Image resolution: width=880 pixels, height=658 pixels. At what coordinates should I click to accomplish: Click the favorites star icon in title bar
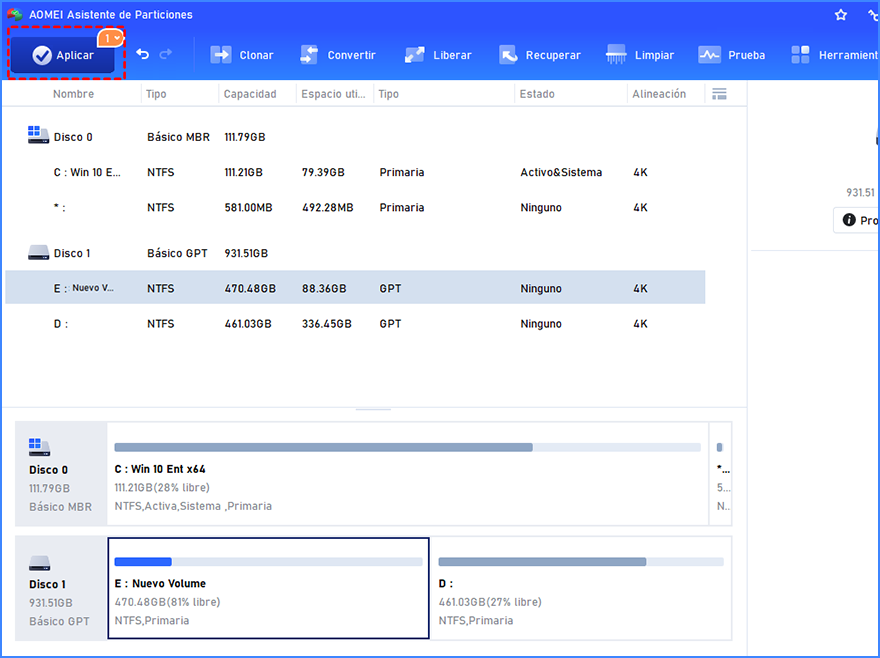click(841, 15)
